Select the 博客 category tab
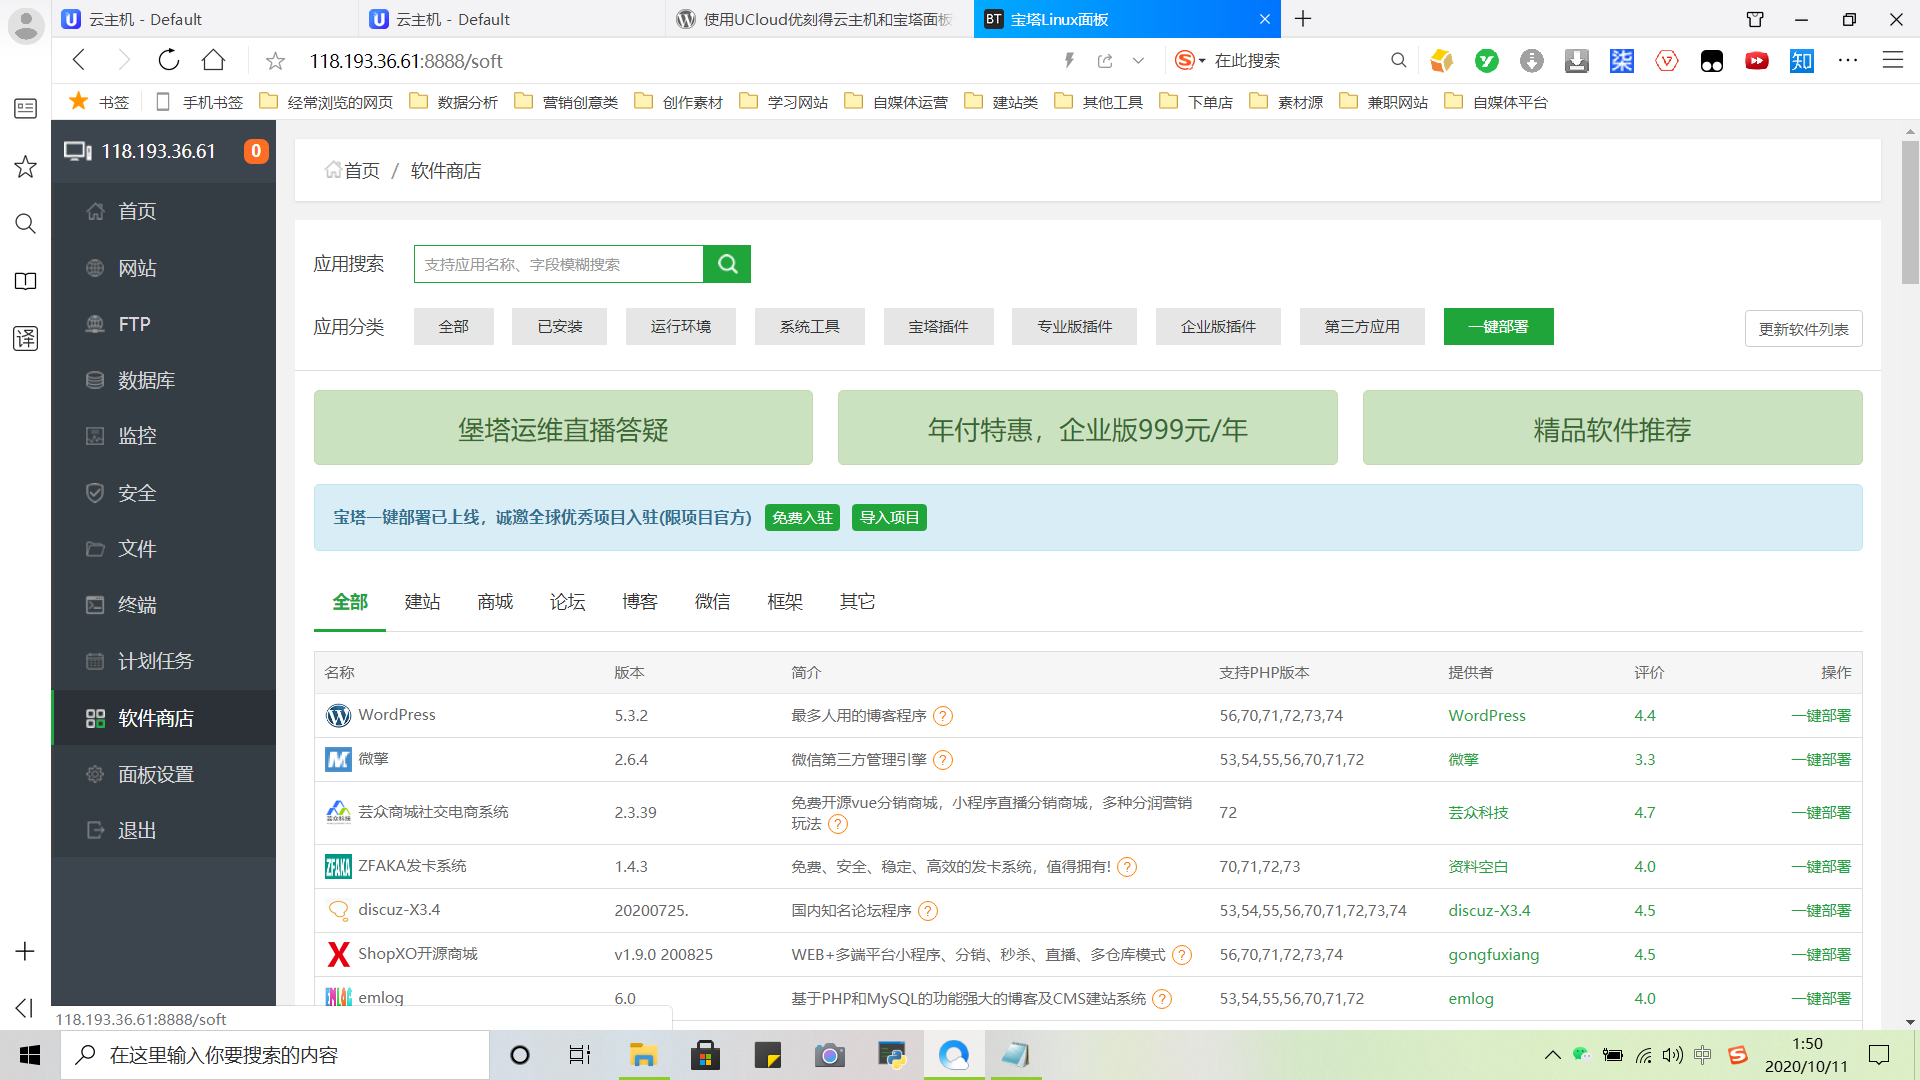The image size is (1920, 1080). coord(640,602)
